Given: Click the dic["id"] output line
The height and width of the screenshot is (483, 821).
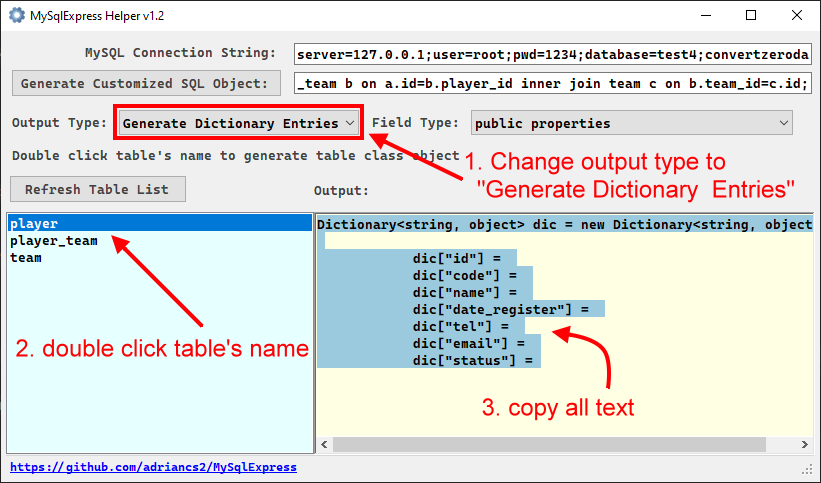Looking at the screenshot, I should point(457,258).
